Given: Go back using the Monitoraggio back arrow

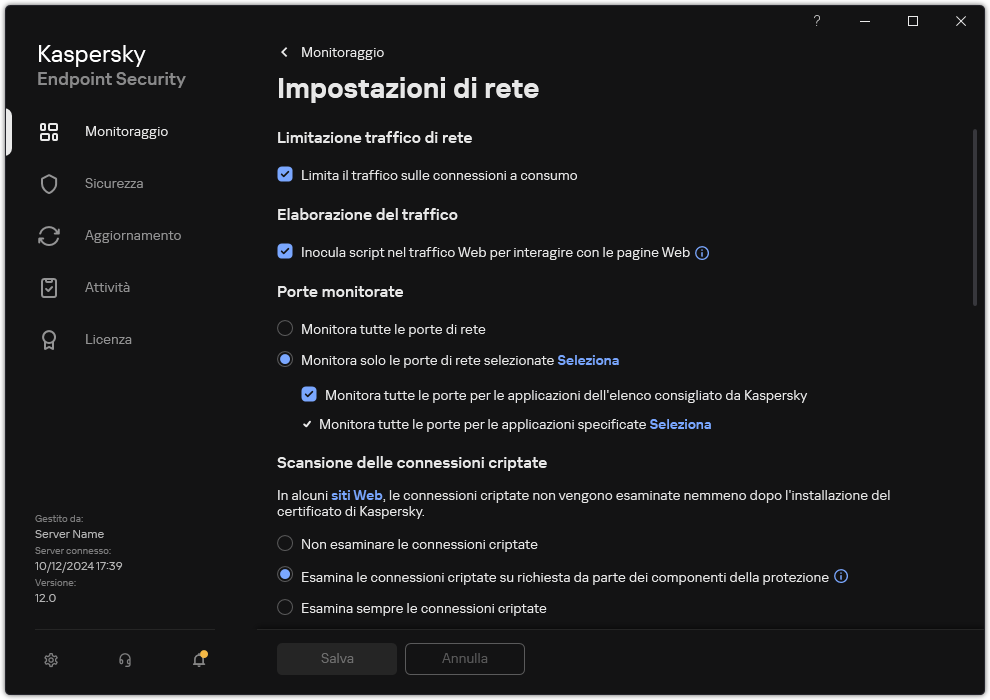Looking at the screenshot, I should (x=284, y=52).
